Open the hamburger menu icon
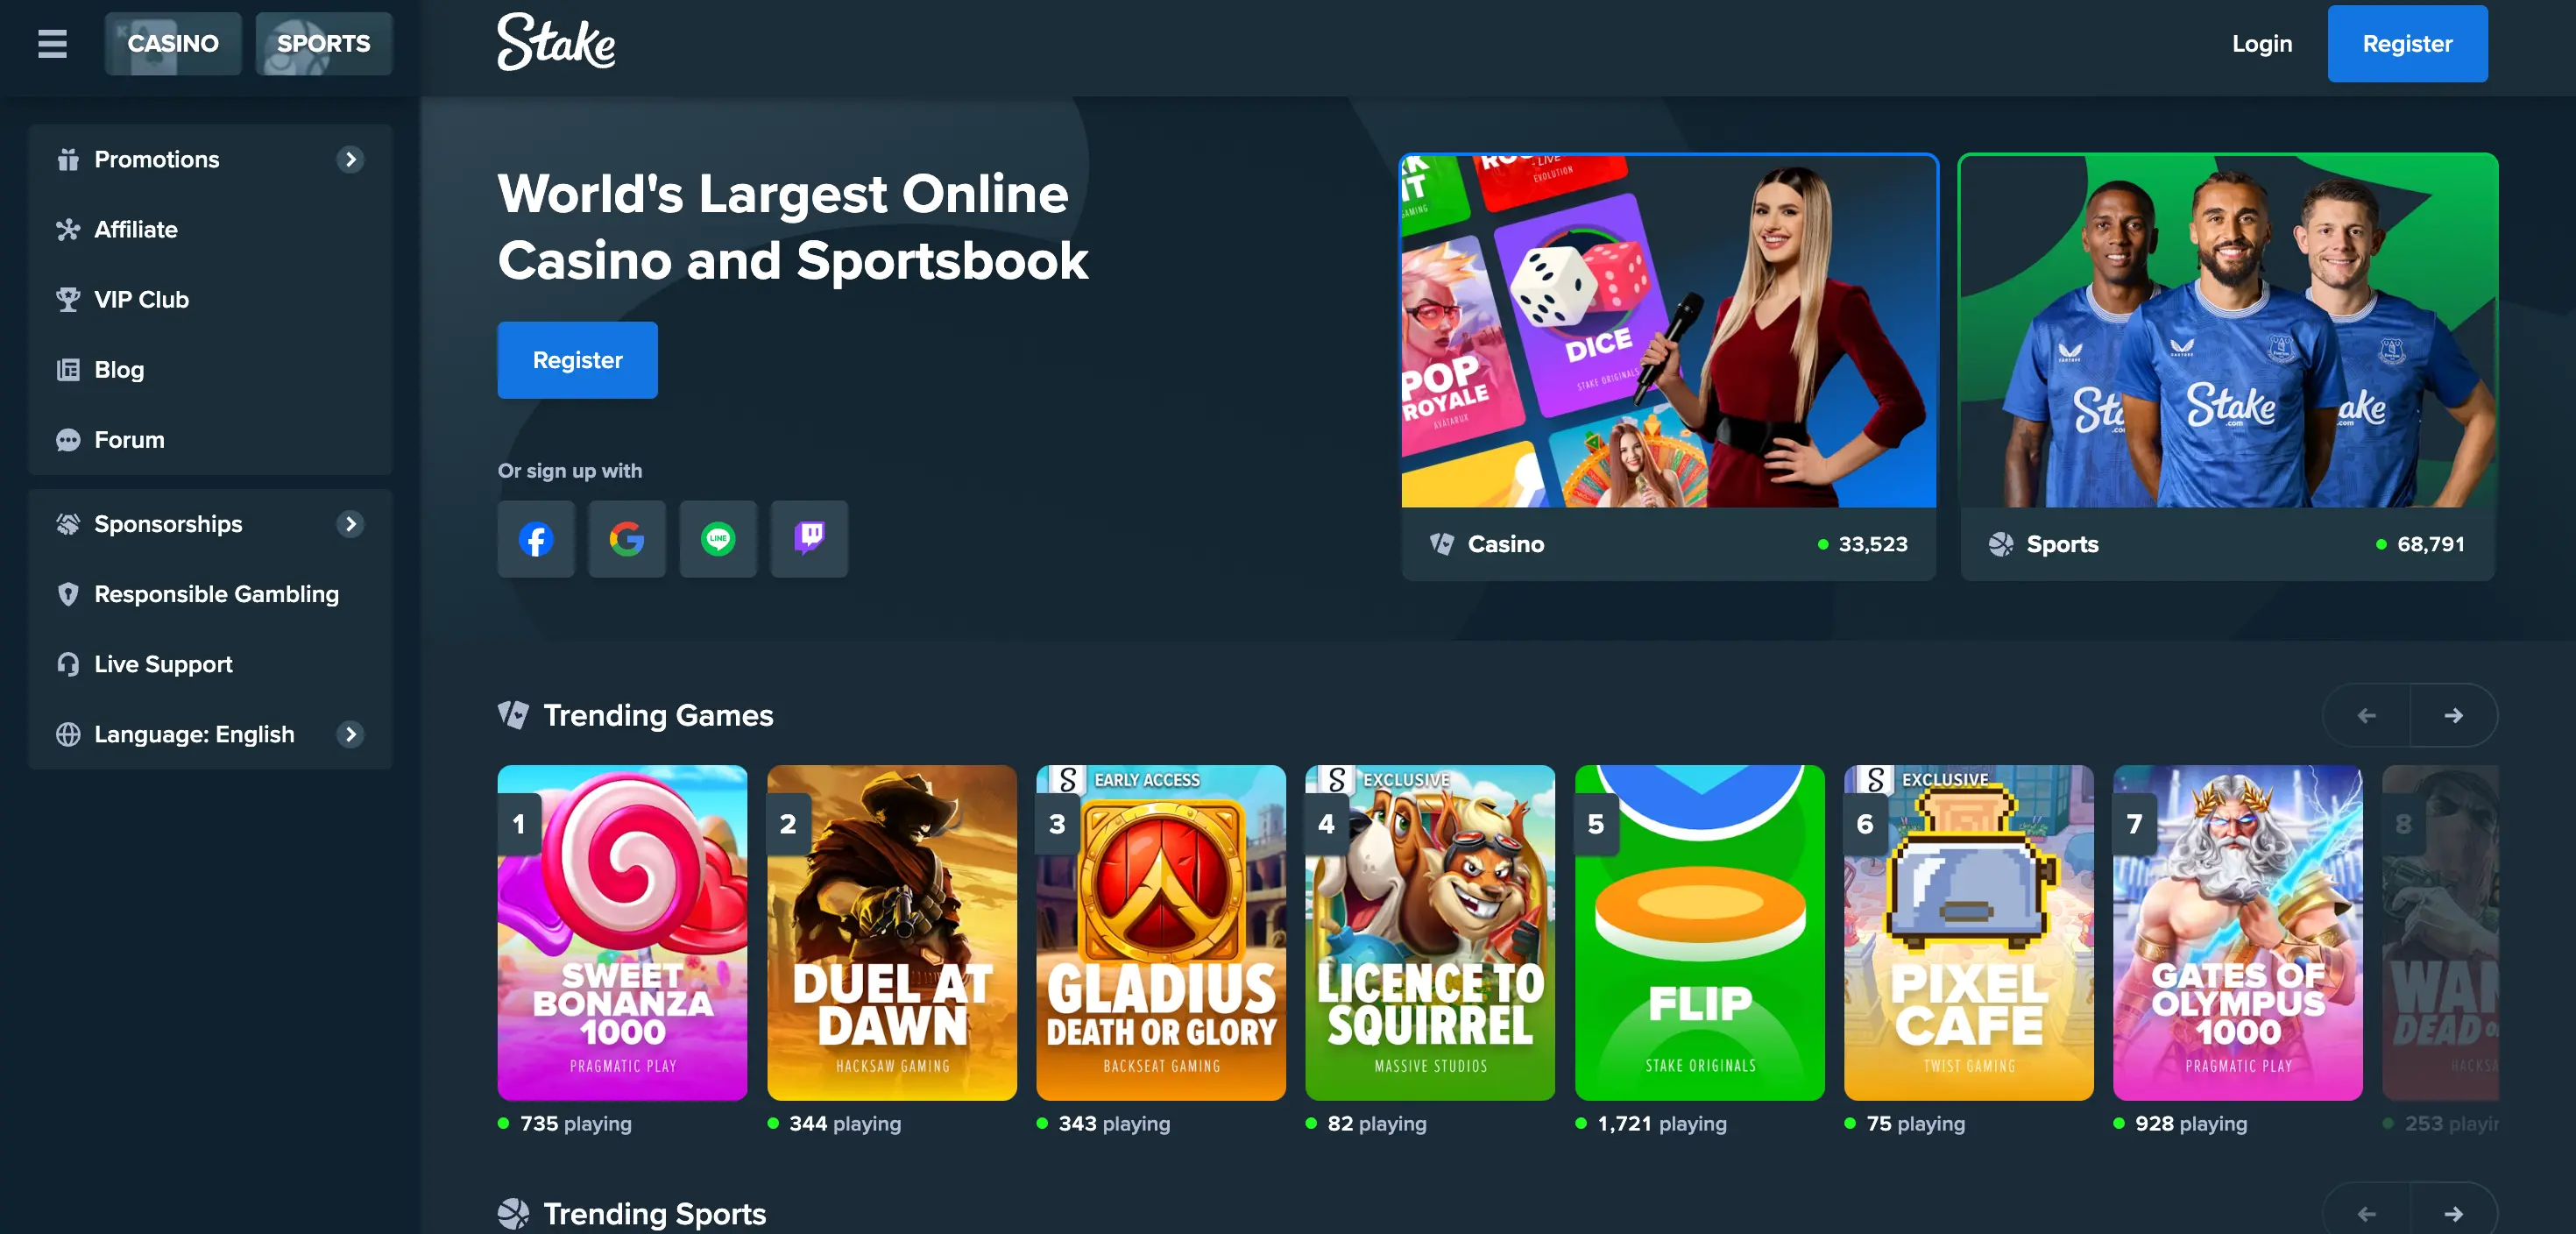Viewport: 2576px width, 1234px height. pos(52,44)
